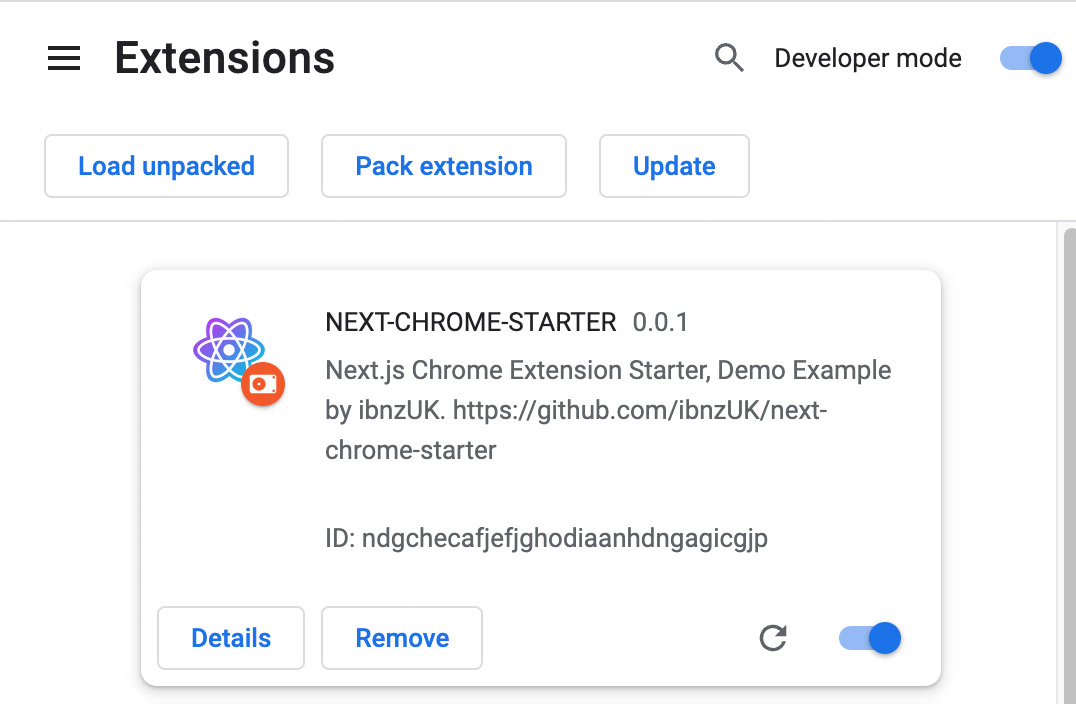Click 'Next.js Chrome Extension Starter' description line
Viewport: 1076px width, 704px height.
[517, 371]
